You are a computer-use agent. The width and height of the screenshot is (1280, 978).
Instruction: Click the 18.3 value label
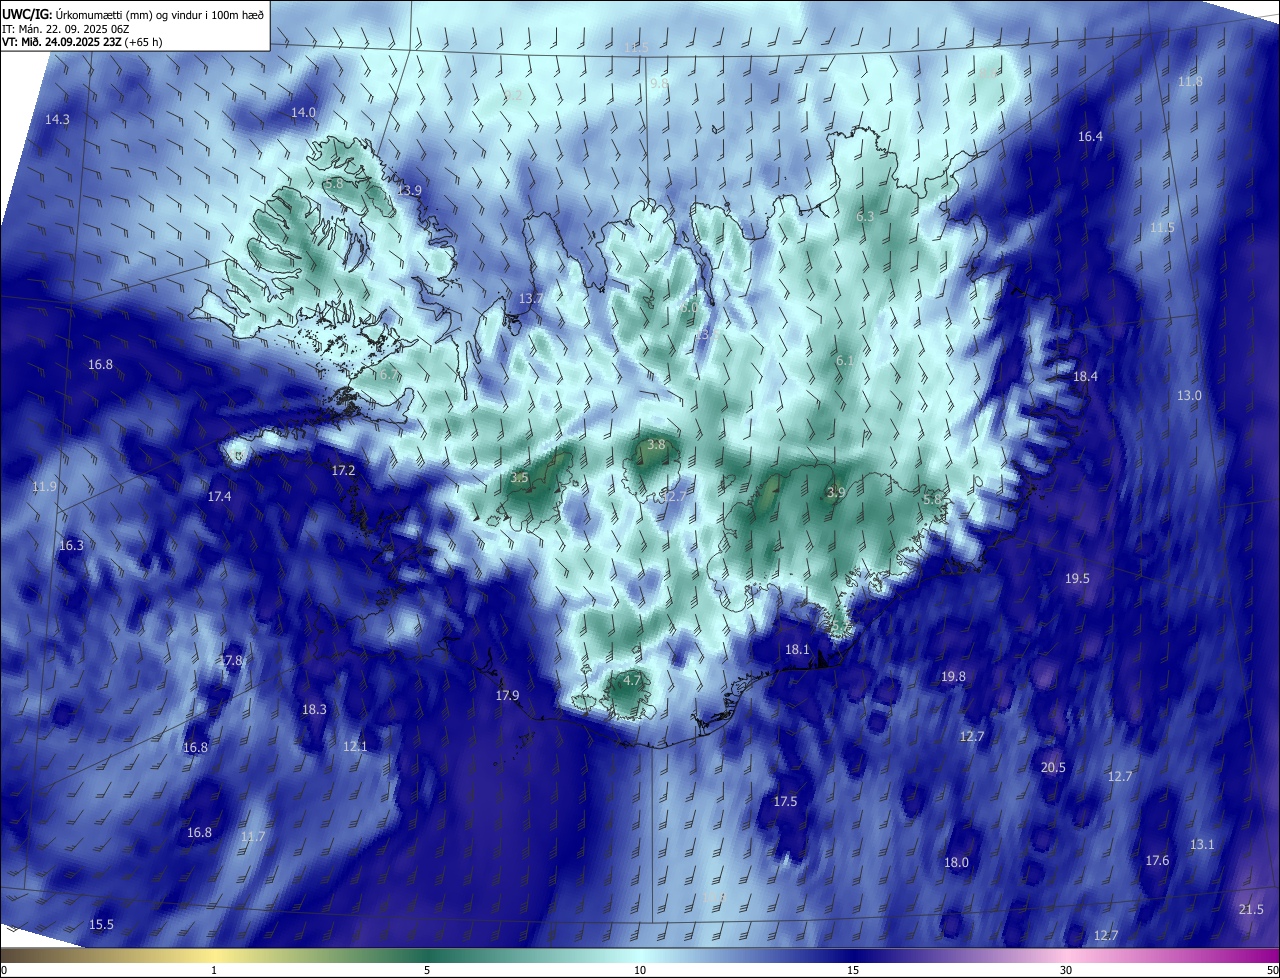coord(314,709)
